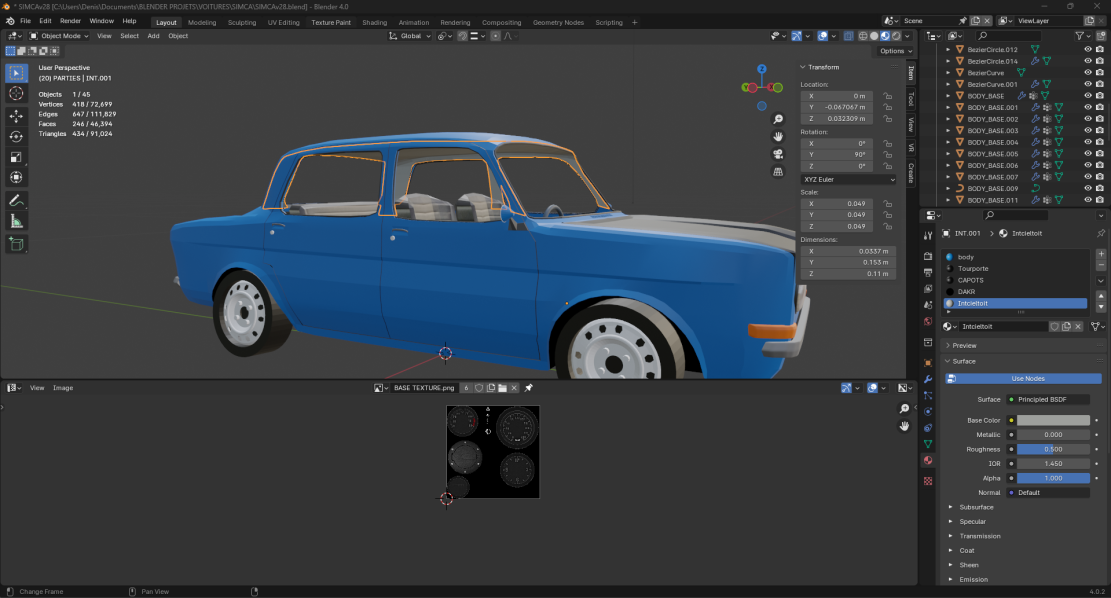Disable rendering for BezierCurve camera icon

pos(1100,73)
